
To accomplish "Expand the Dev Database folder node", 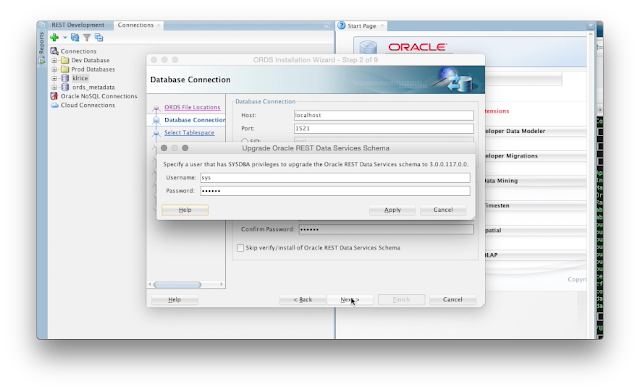I will [x=54, y=60].
